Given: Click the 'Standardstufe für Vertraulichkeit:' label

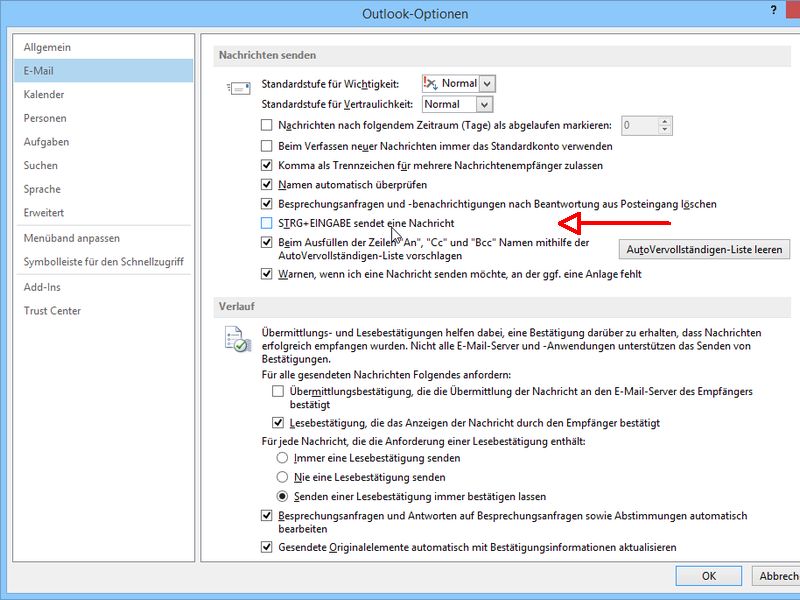Looking at the screenshot, I should click(337, 105).
